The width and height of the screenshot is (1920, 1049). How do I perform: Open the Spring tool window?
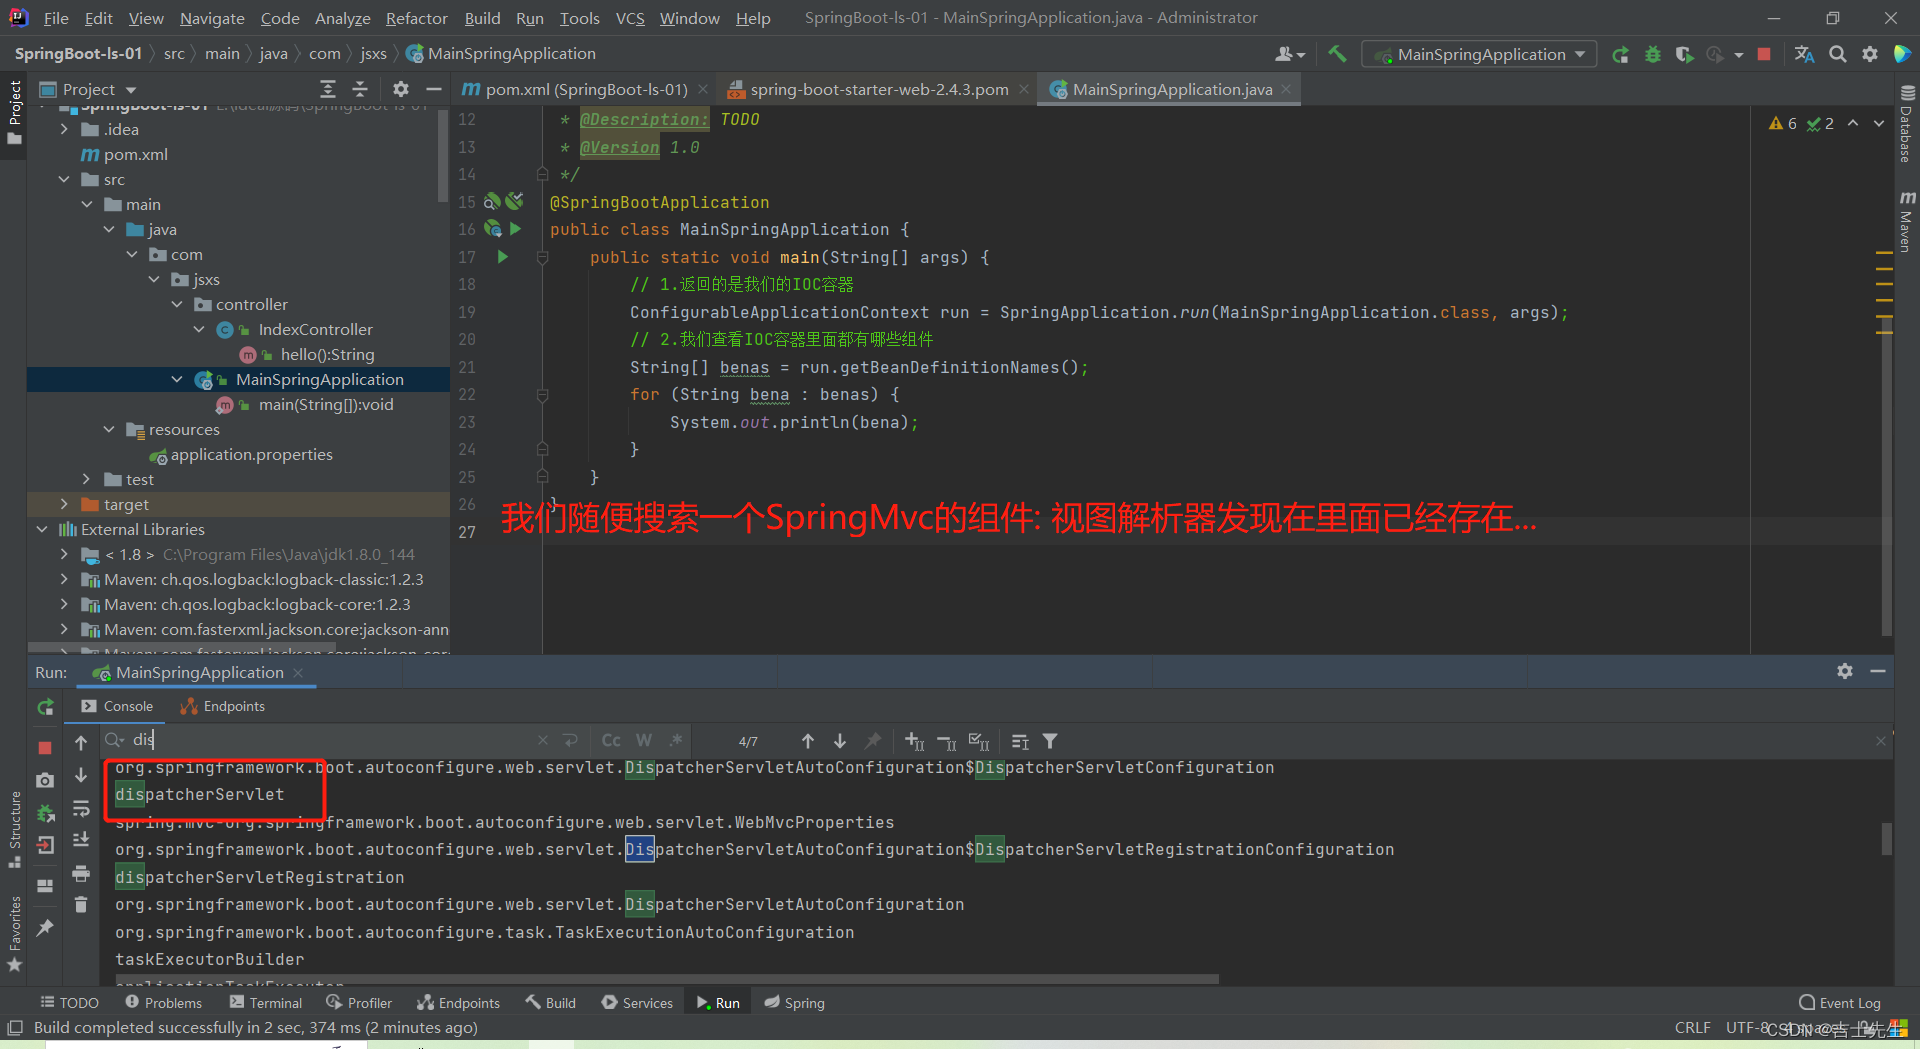click(x=794, y=1002)
